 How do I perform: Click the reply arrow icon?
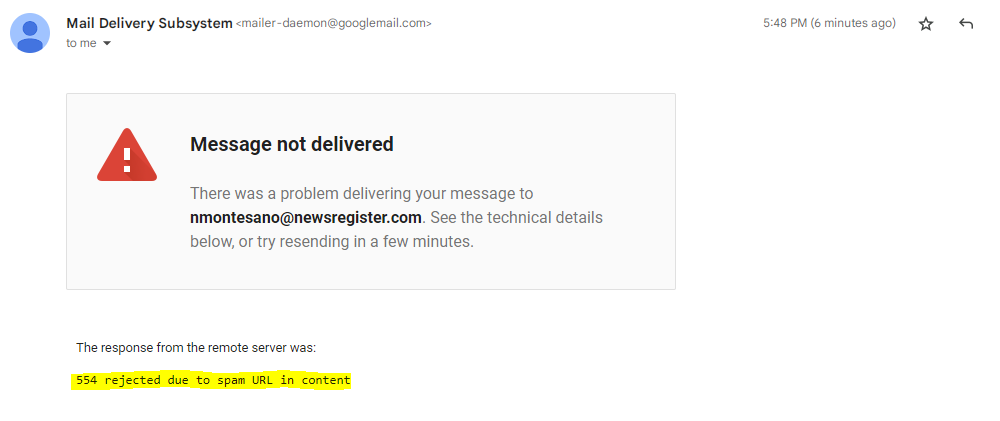pyautogui.click(x=966, y=24)
